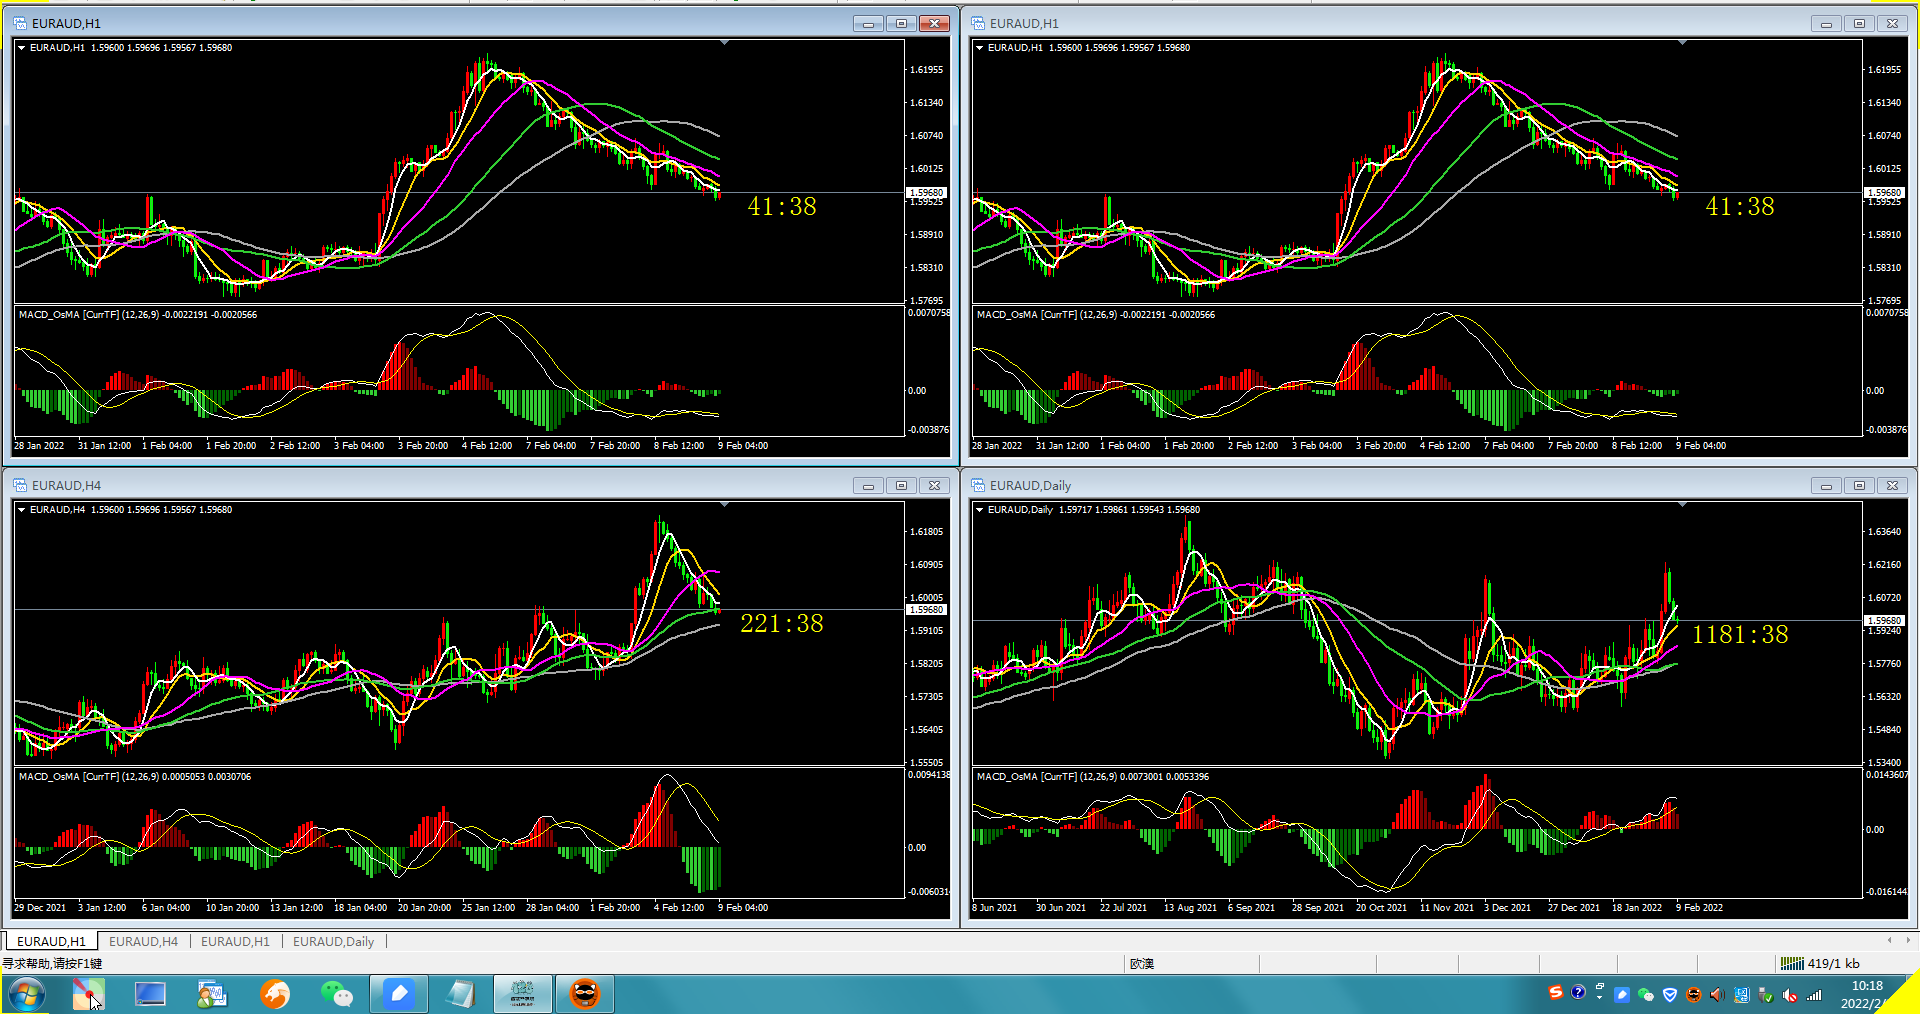
Task: Expand hidden tray icons arrow
Action: (1599, 997)
